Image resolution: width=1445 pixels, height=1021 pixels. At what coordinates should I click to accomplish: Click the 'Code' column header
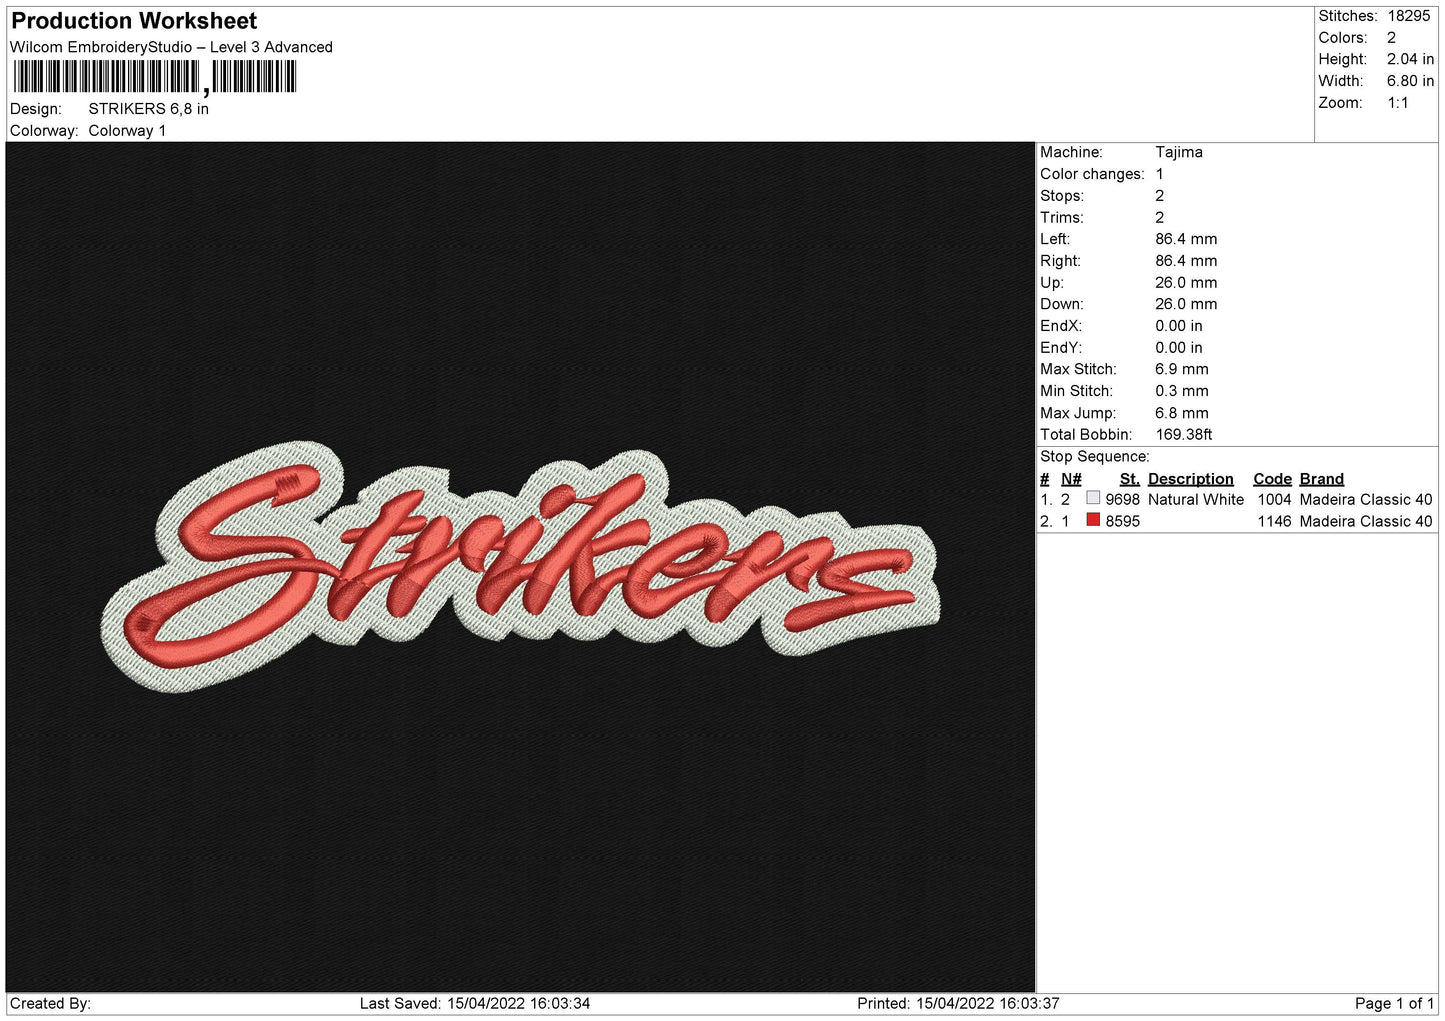click(x=1272, y=479)
